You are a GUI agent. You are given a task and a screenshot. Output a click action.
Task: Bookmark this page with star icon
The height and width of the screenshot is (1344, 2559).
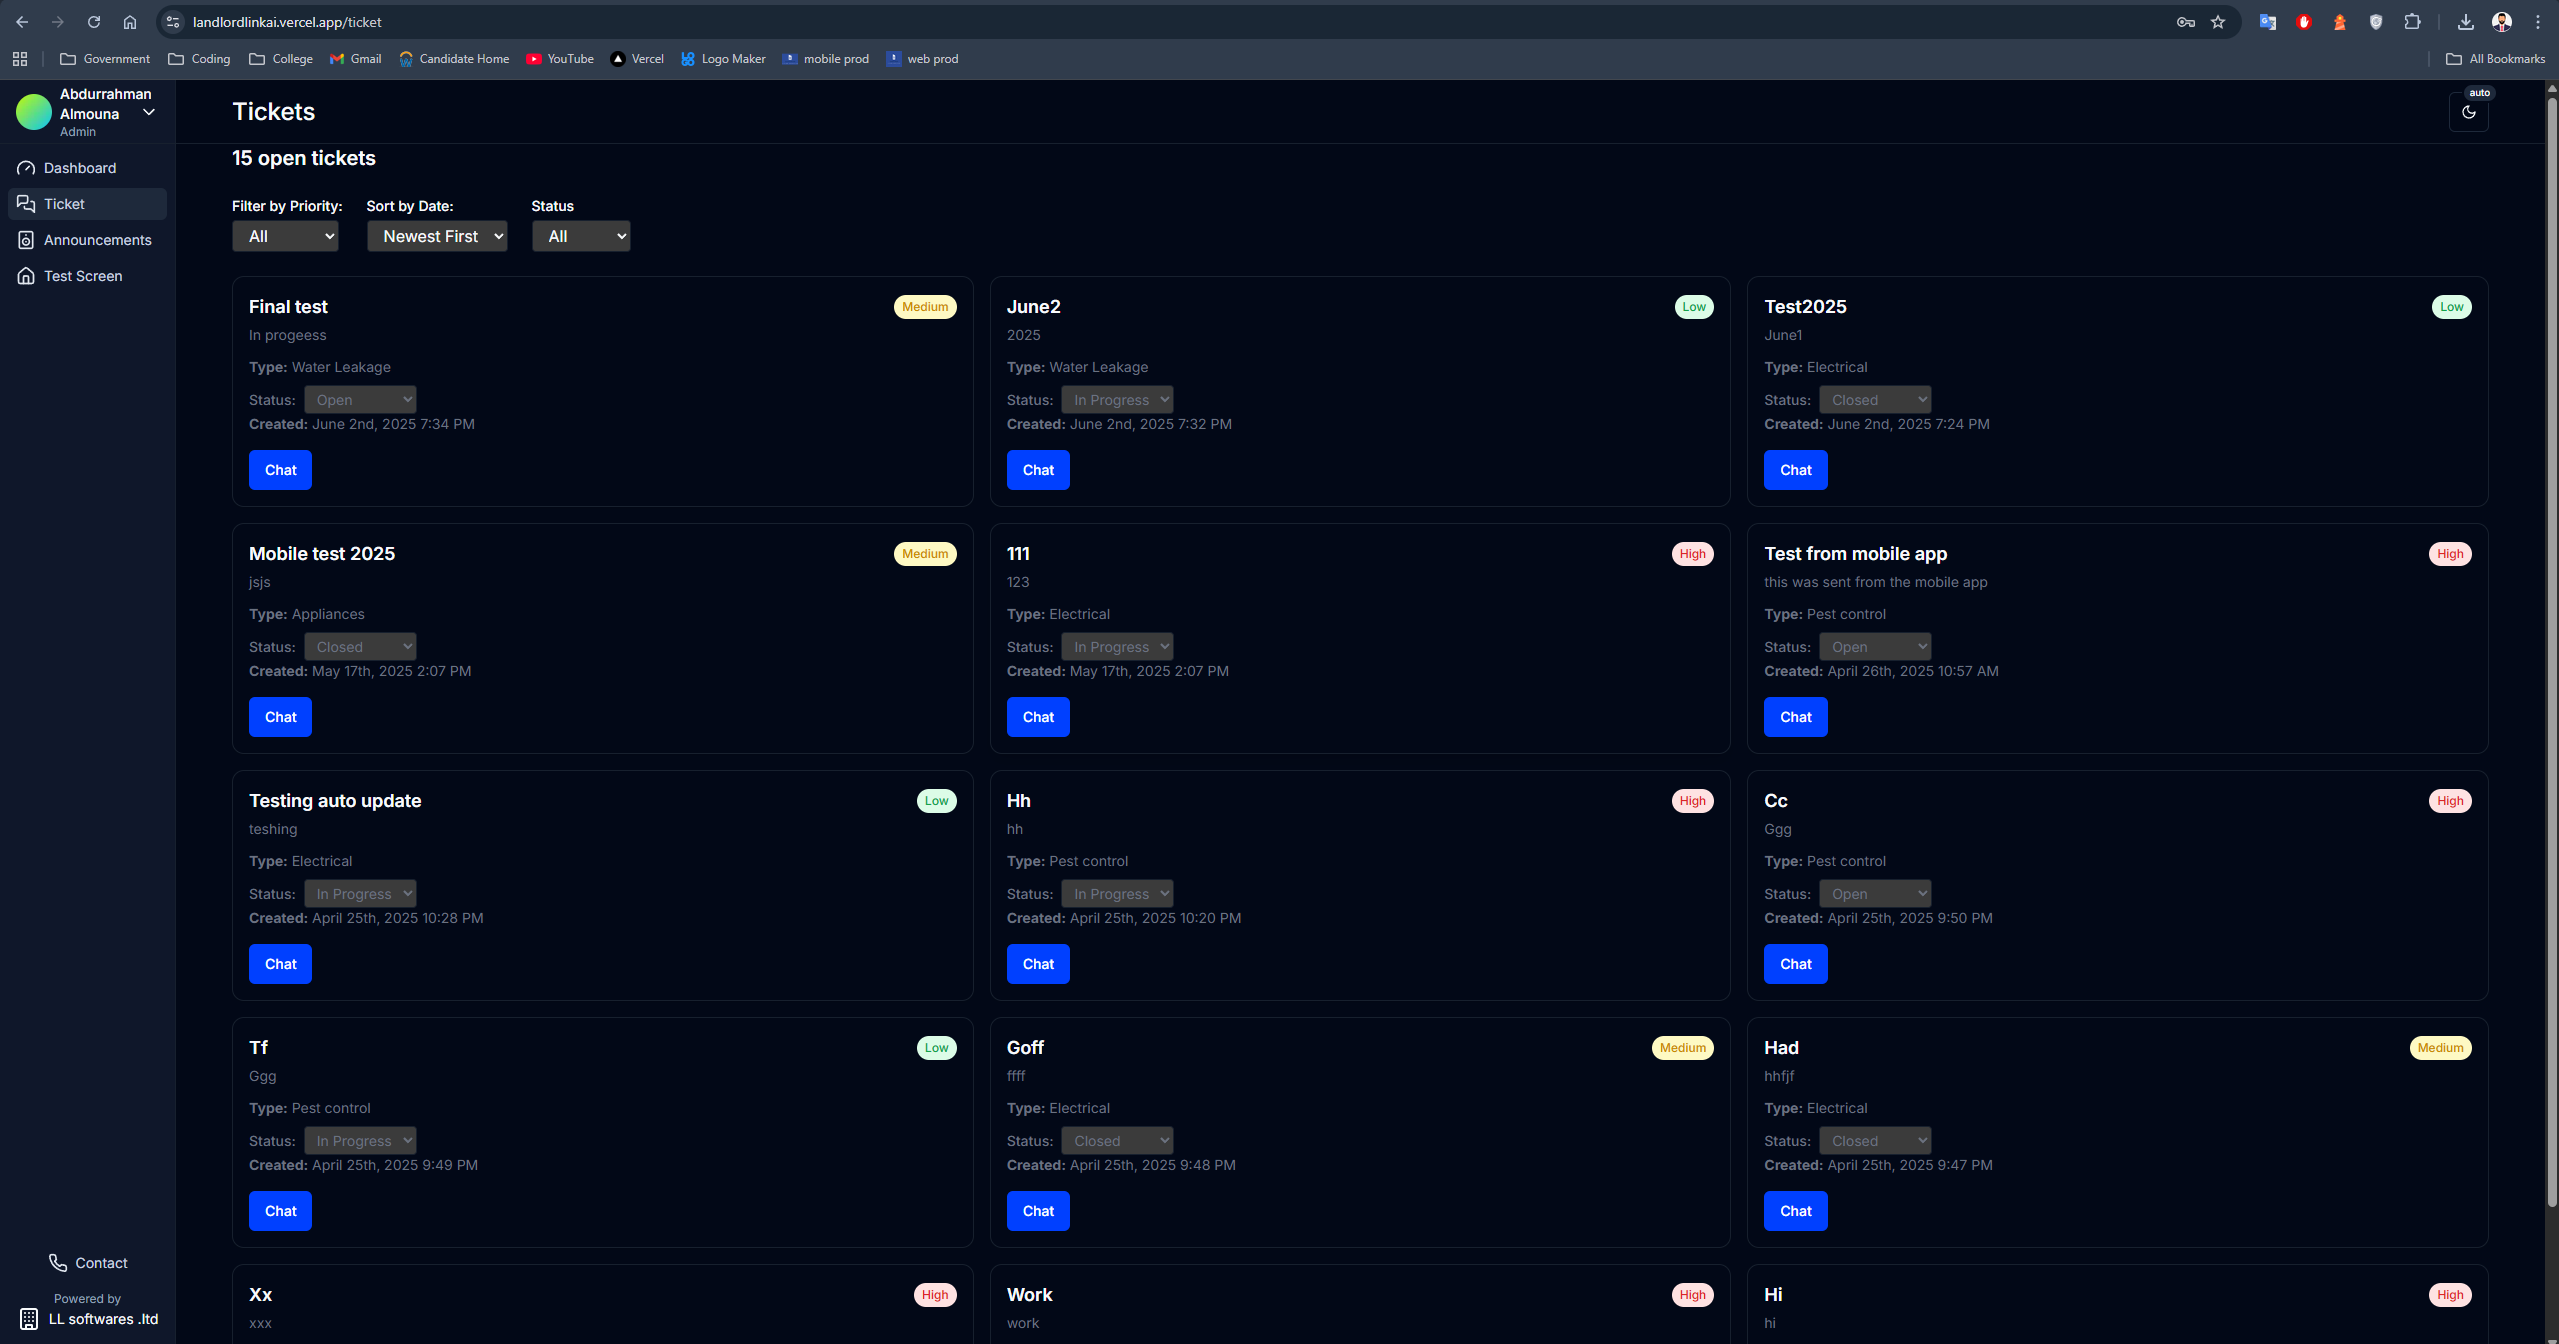[x=2218, y=22]
